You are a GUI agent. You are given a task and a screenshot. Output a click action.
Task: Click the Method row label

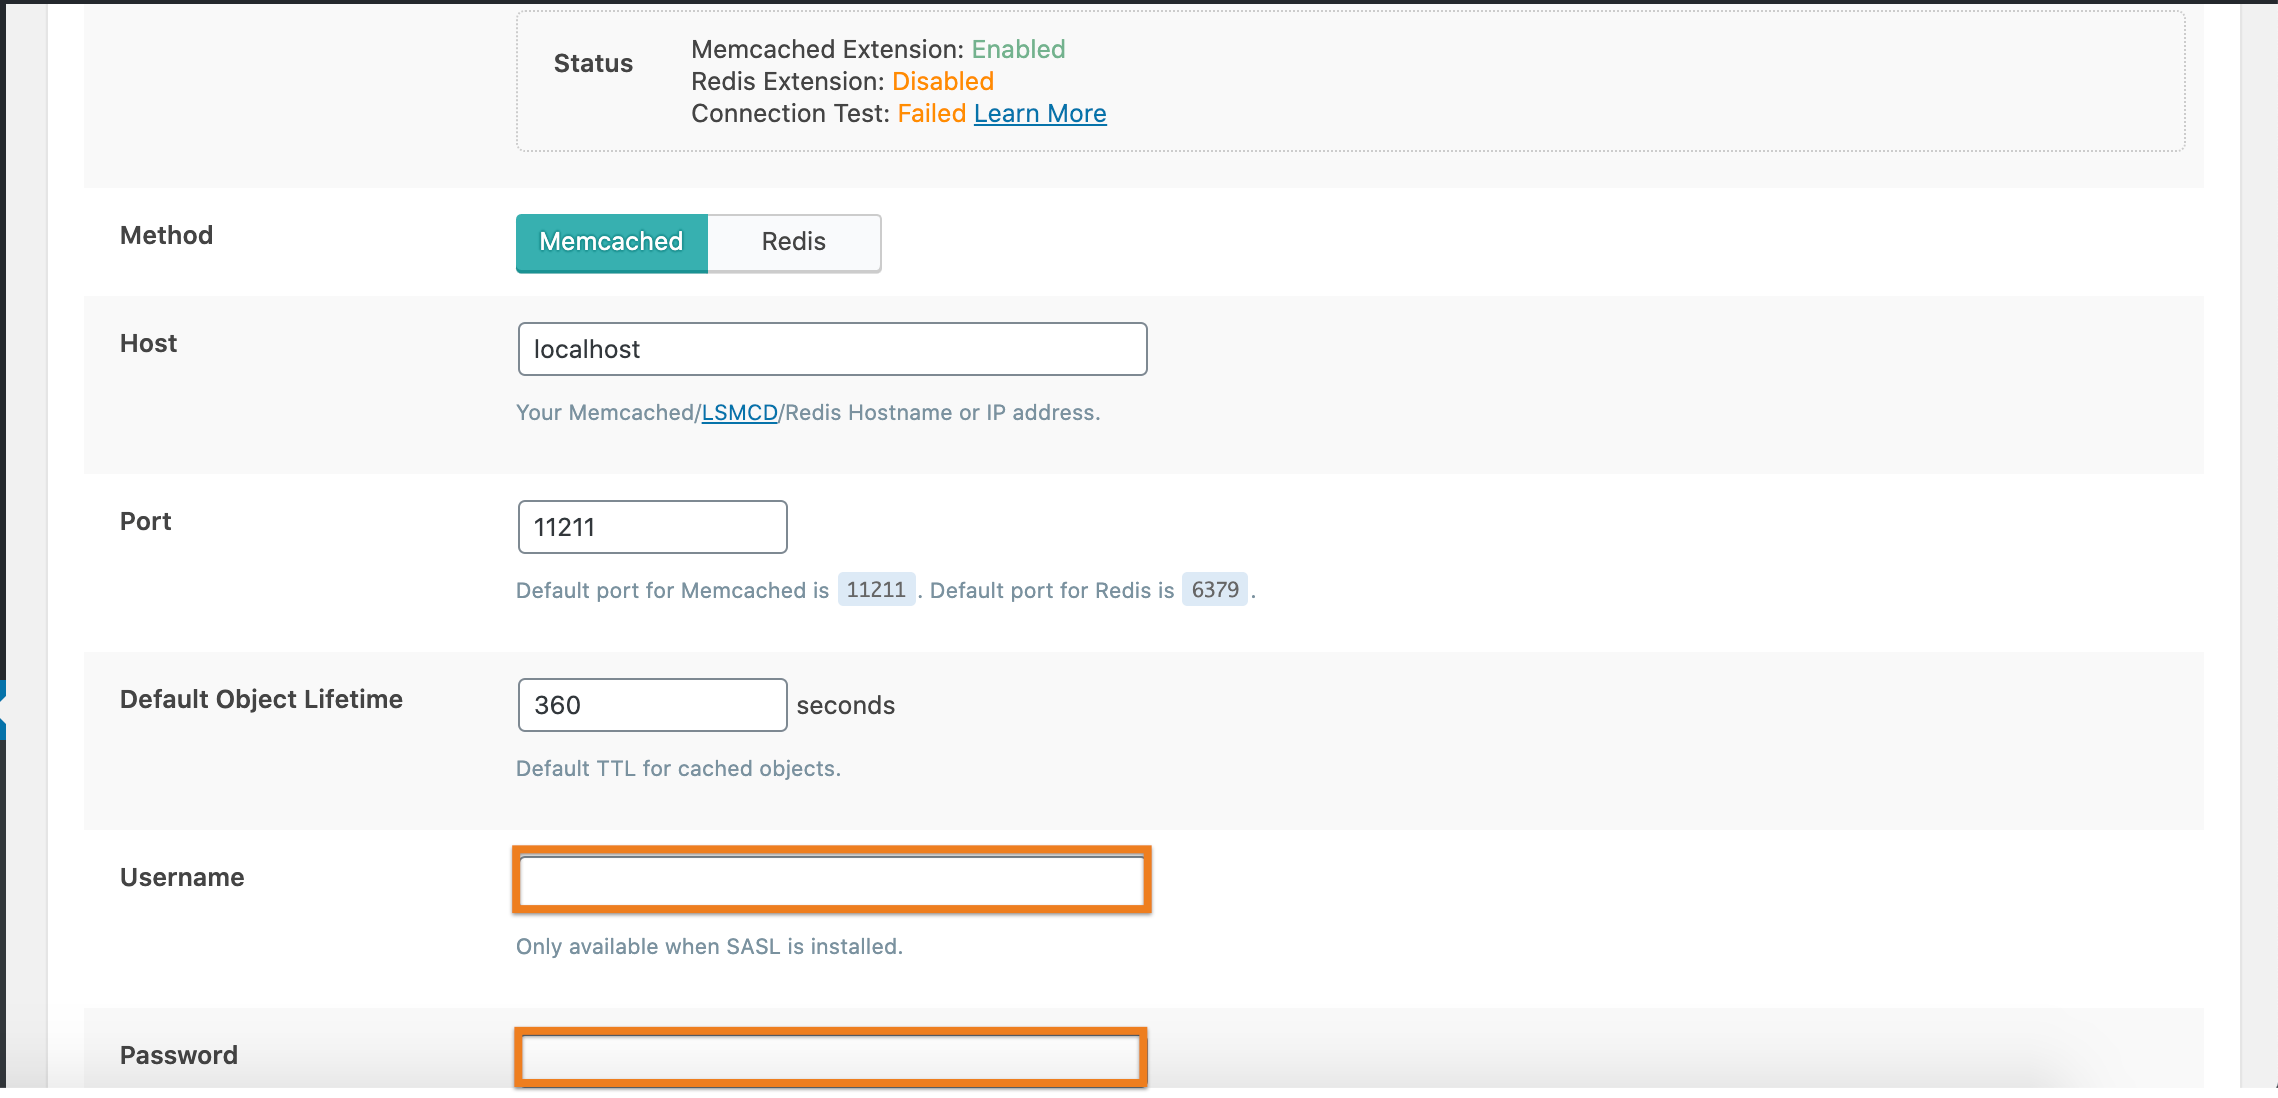click(166, 236)
